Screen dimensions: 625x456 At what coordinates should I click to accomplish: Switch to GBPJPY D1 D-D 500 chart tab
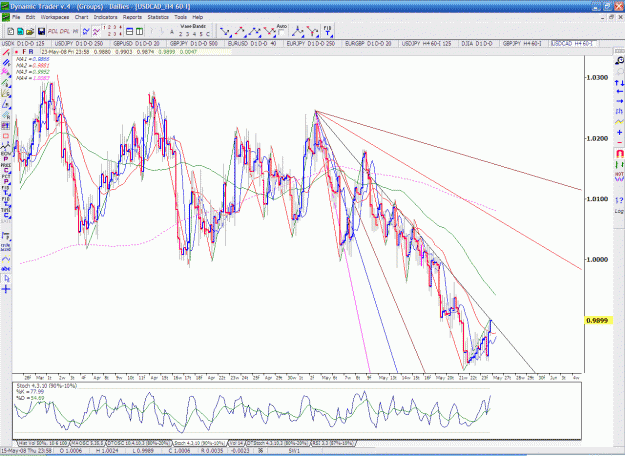coord(194,43)
